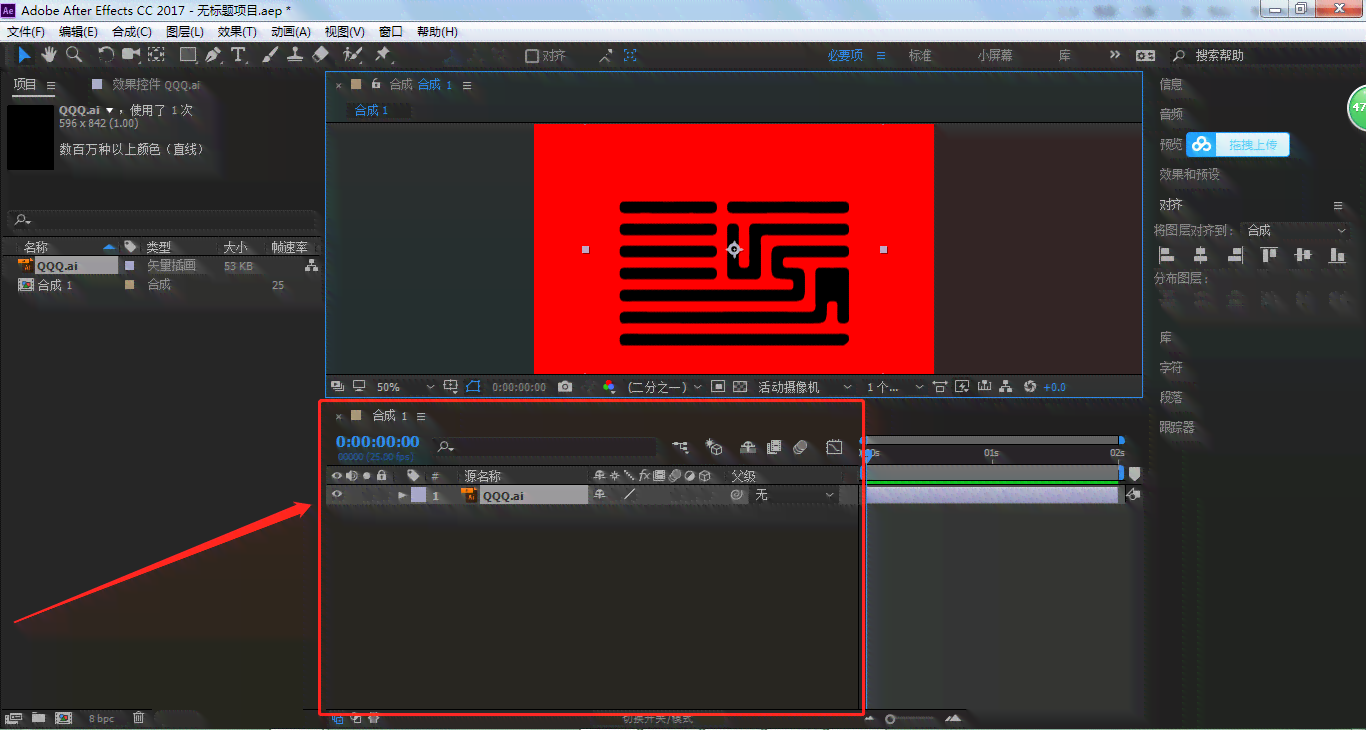The height and width of the screenshot is (730, 1366).
Task: Select the Selection arrow tool
Action: tap(25, 55)
